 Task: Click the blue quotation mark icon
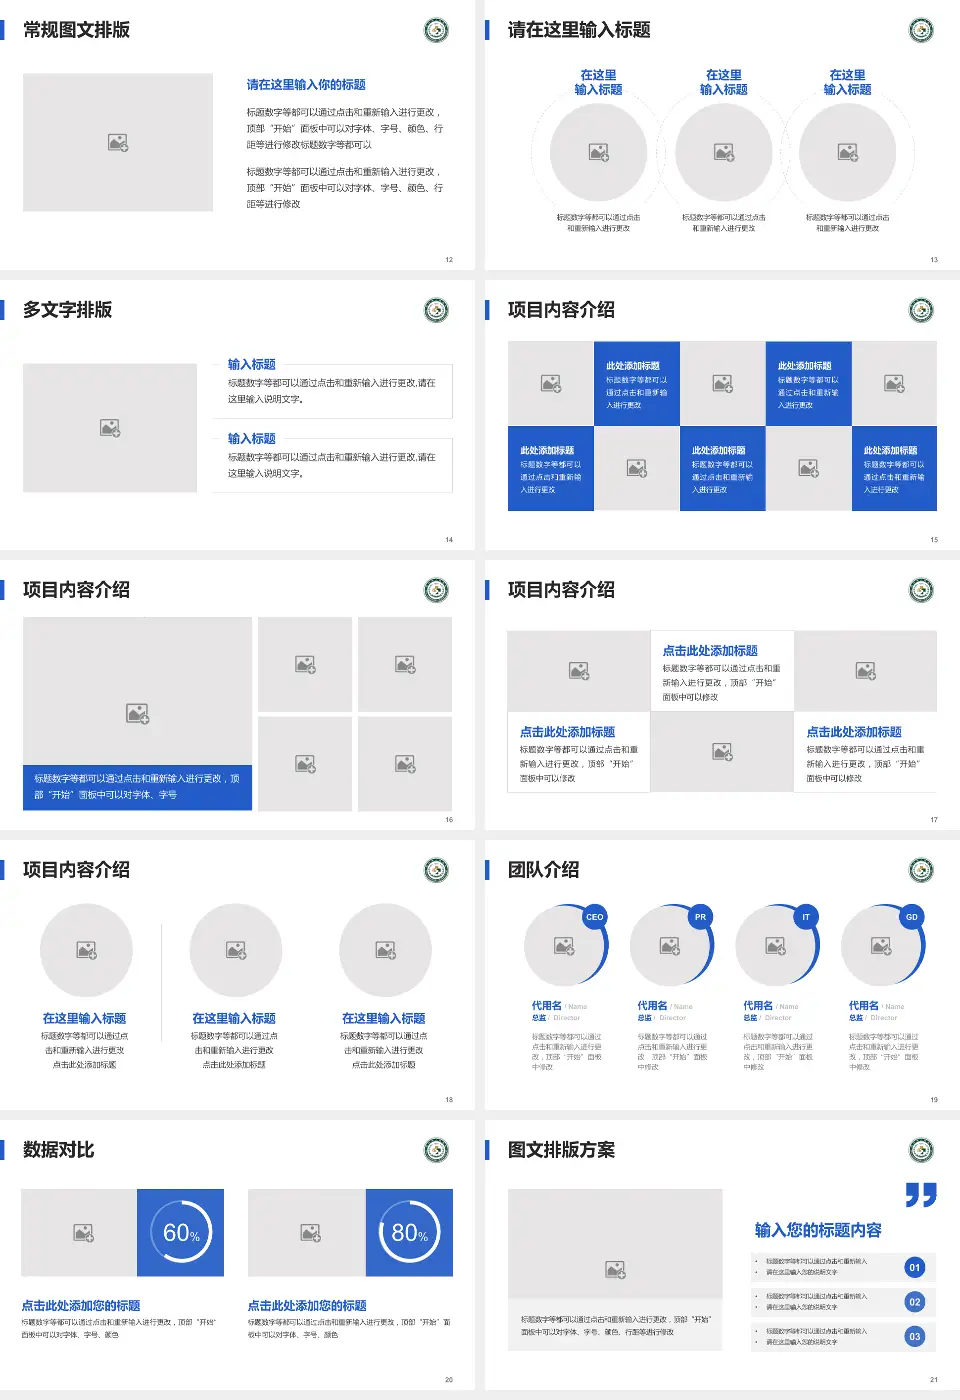(920, 1194)
